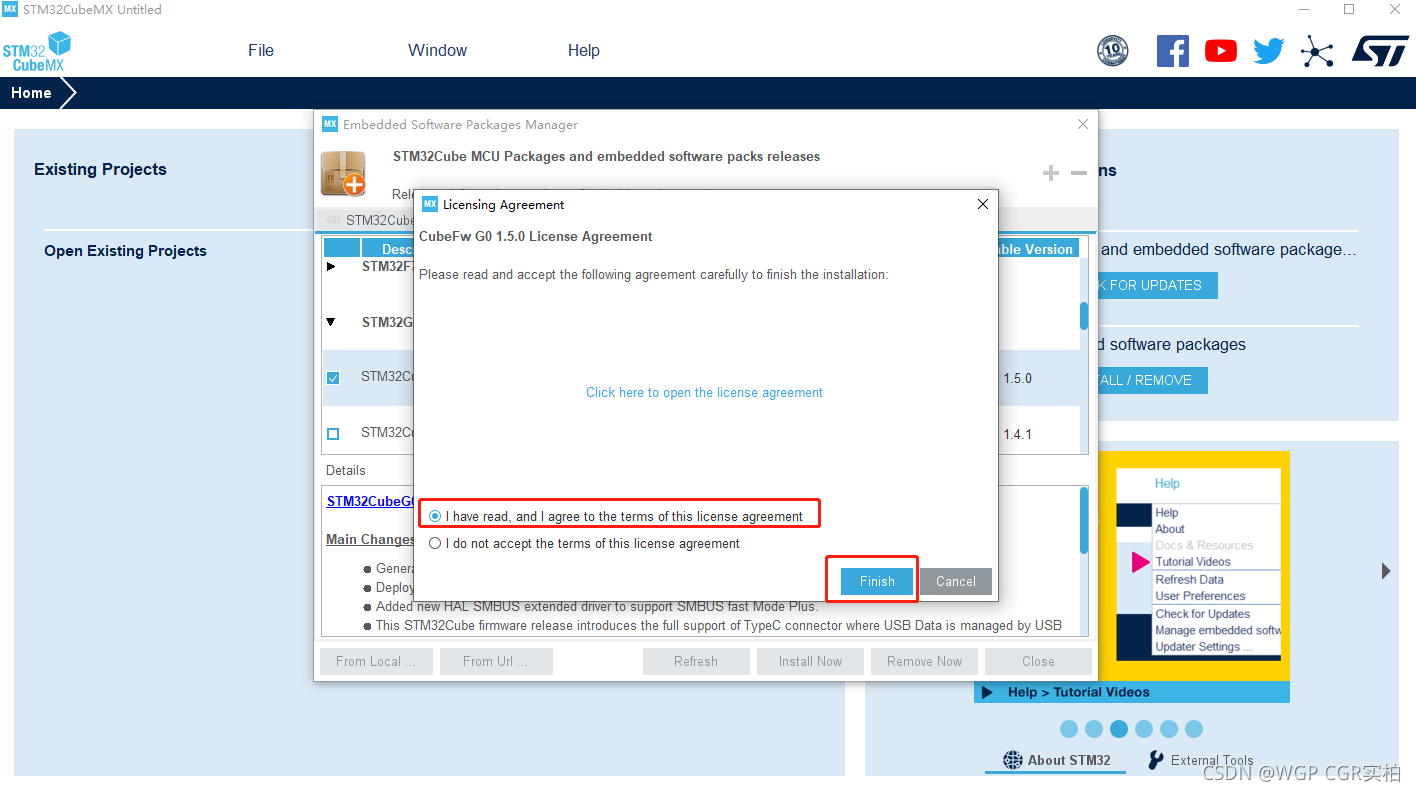
Task: Click the 'Main Changes' heading in Details
Action: 370,539
